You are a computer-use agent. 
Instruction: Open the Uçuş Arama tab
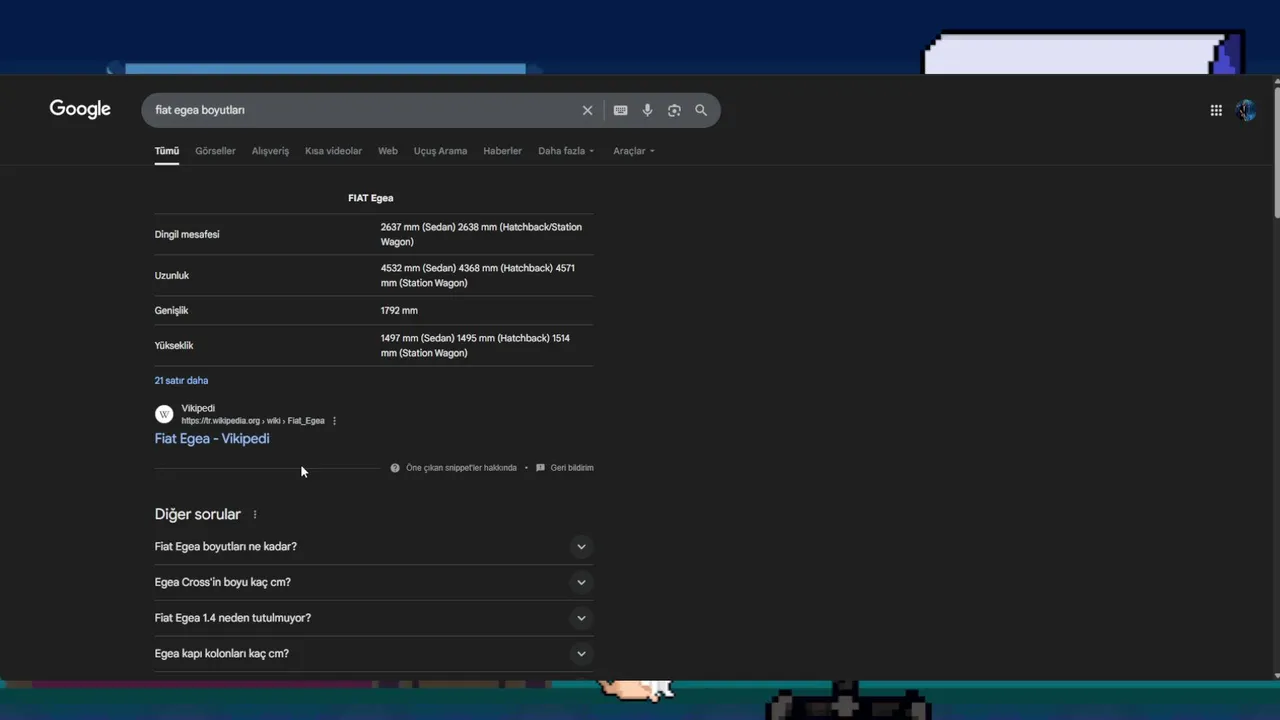tap(440, 151)
